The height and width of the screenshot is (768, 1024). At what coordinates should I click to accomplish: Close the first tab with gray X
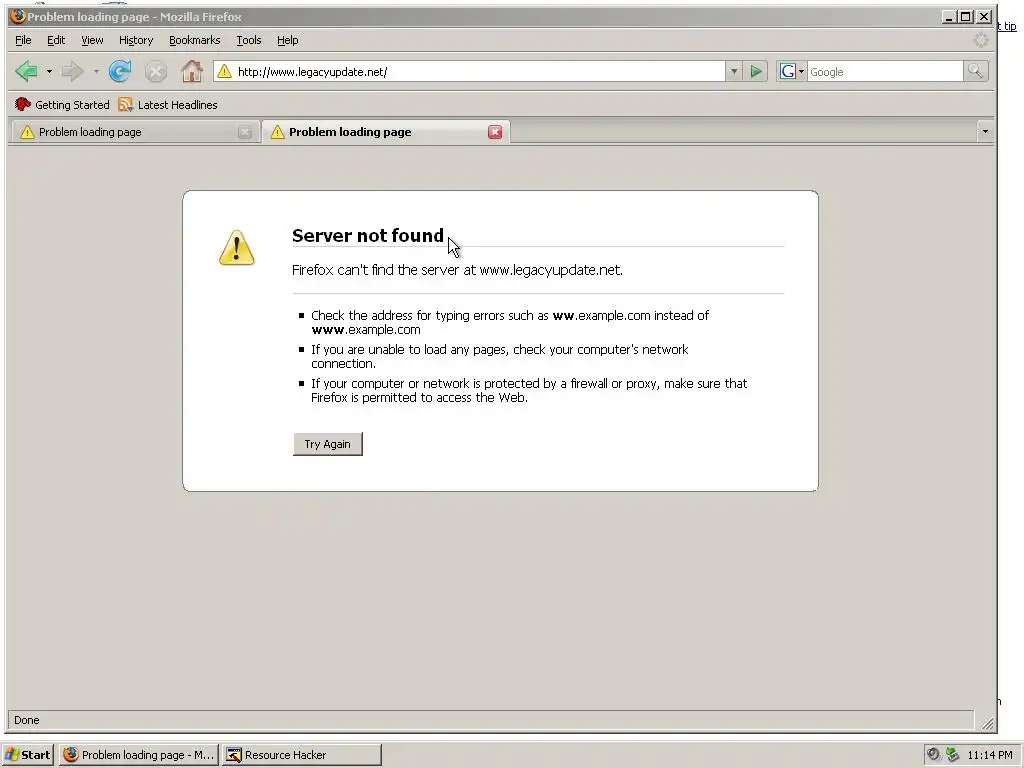[x=245, y=133]
